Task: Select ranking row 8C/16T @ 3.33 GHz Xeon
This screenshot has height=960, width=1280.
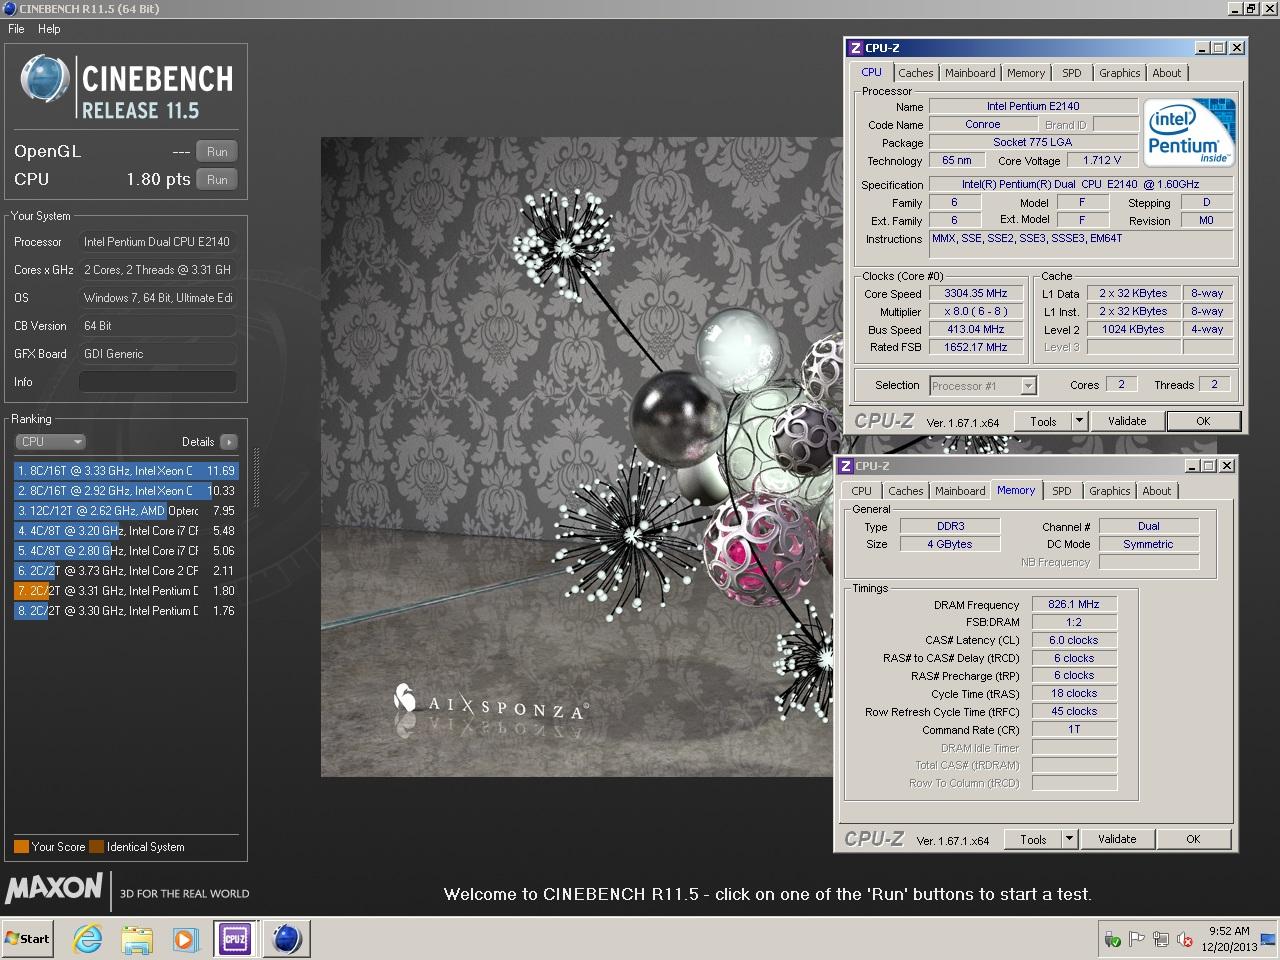Action: [x=126, y=471]
